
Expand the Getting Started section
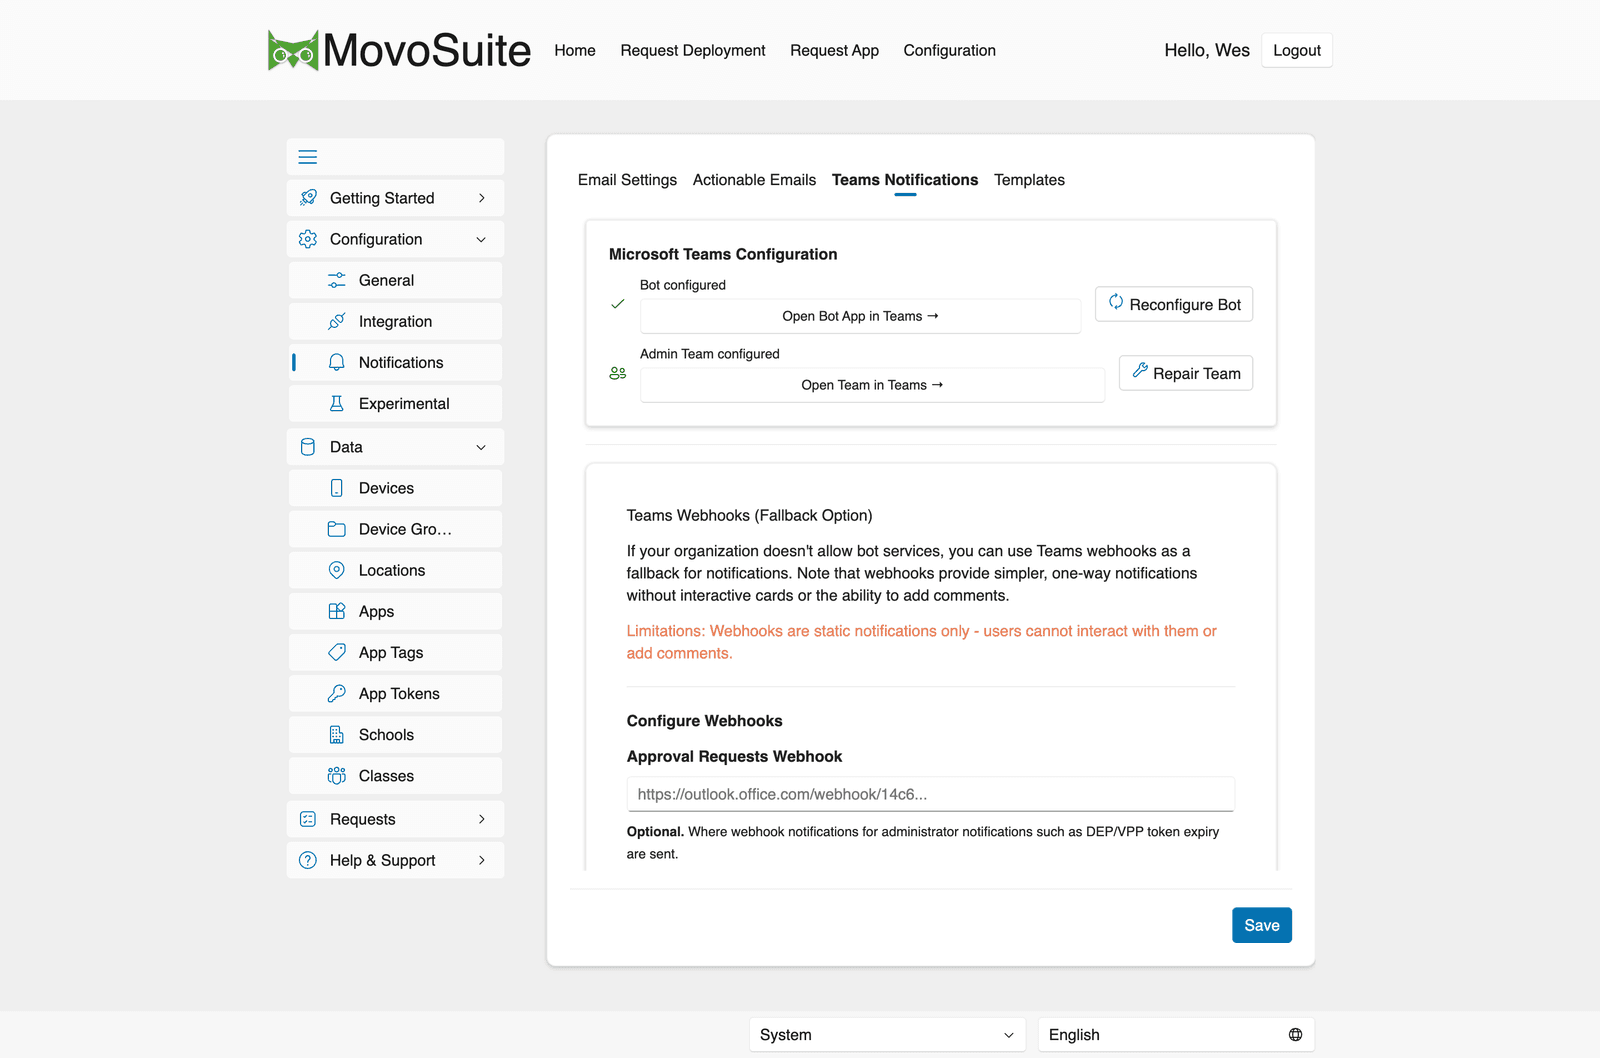(x=481, y=198)
